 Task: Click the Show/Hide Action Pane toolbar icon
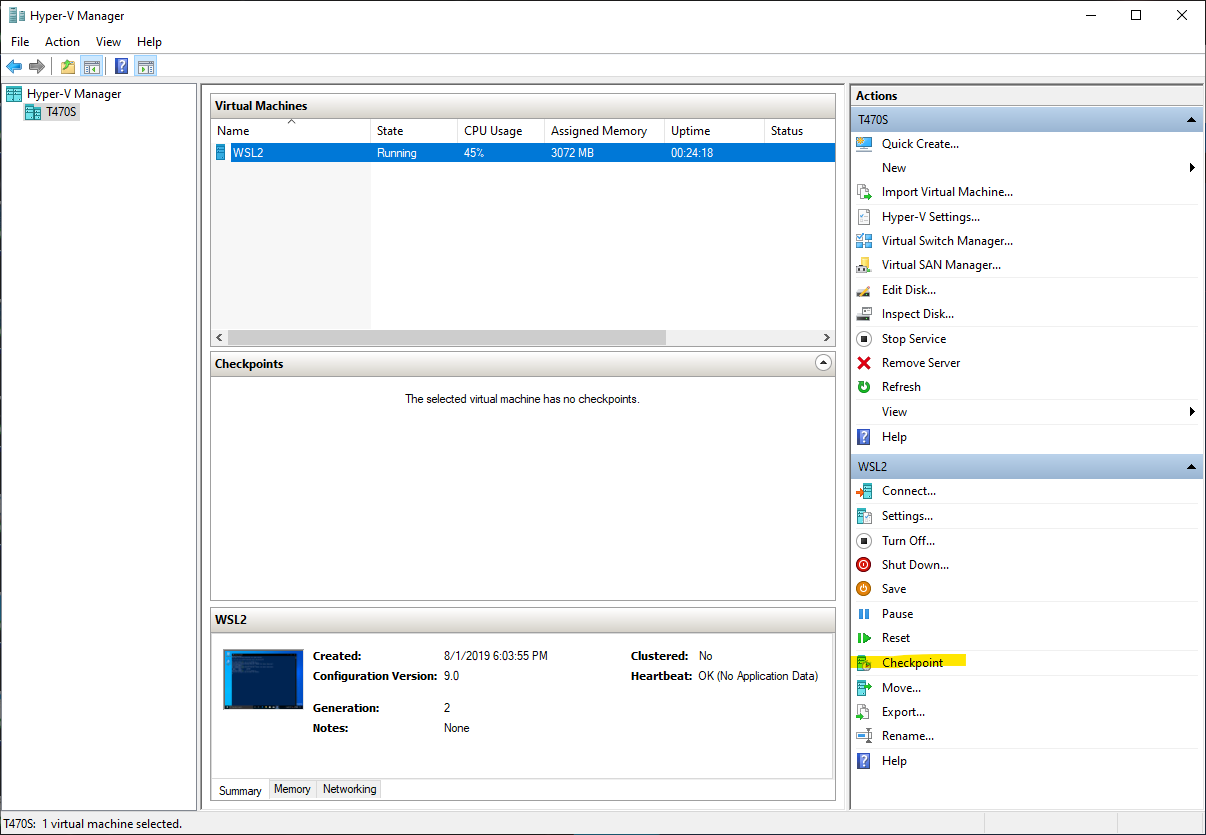click(146, 67)
